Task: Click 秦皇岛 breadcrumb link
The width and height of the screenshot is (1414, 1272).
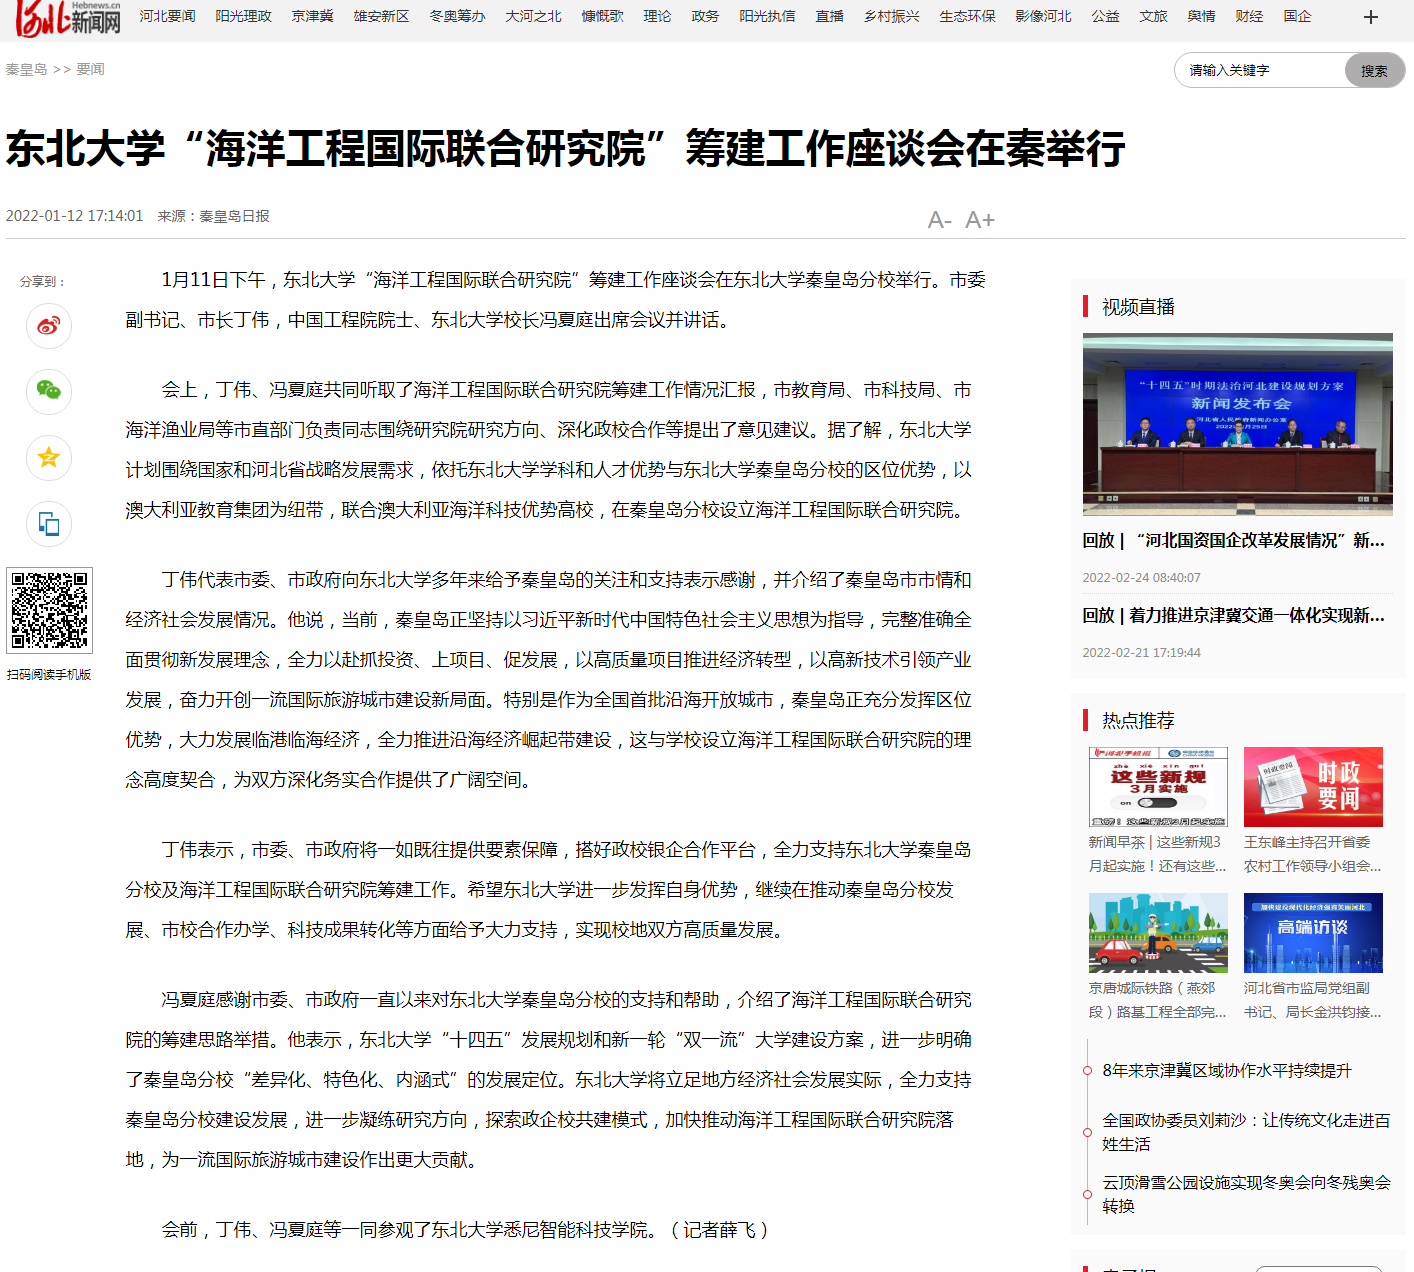Action: 26,70
